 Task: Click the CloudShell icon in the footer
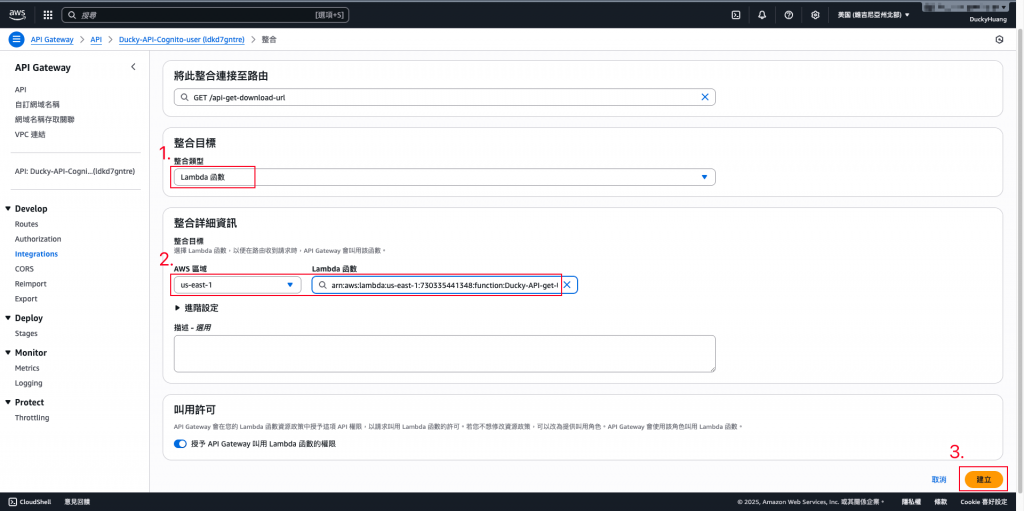pos(12,501)
